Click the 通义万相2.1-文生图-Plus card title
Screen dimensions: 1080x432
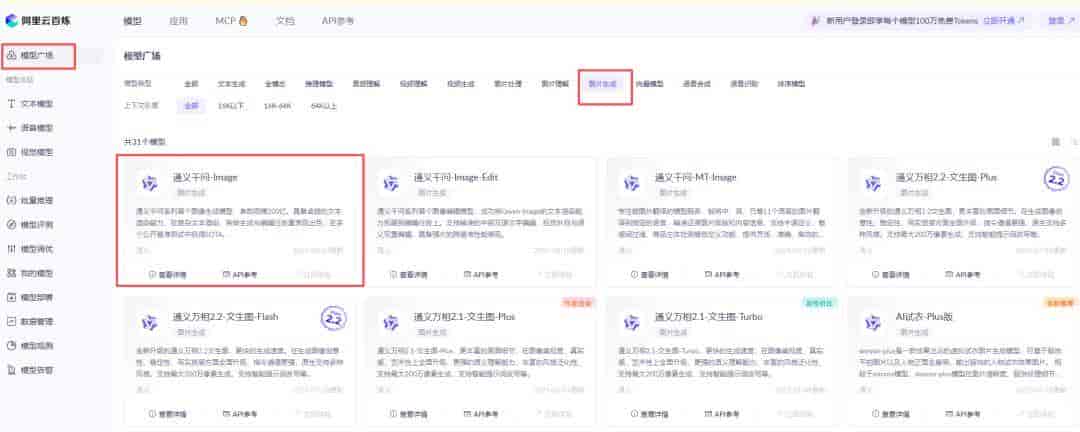tap(464, 317)
